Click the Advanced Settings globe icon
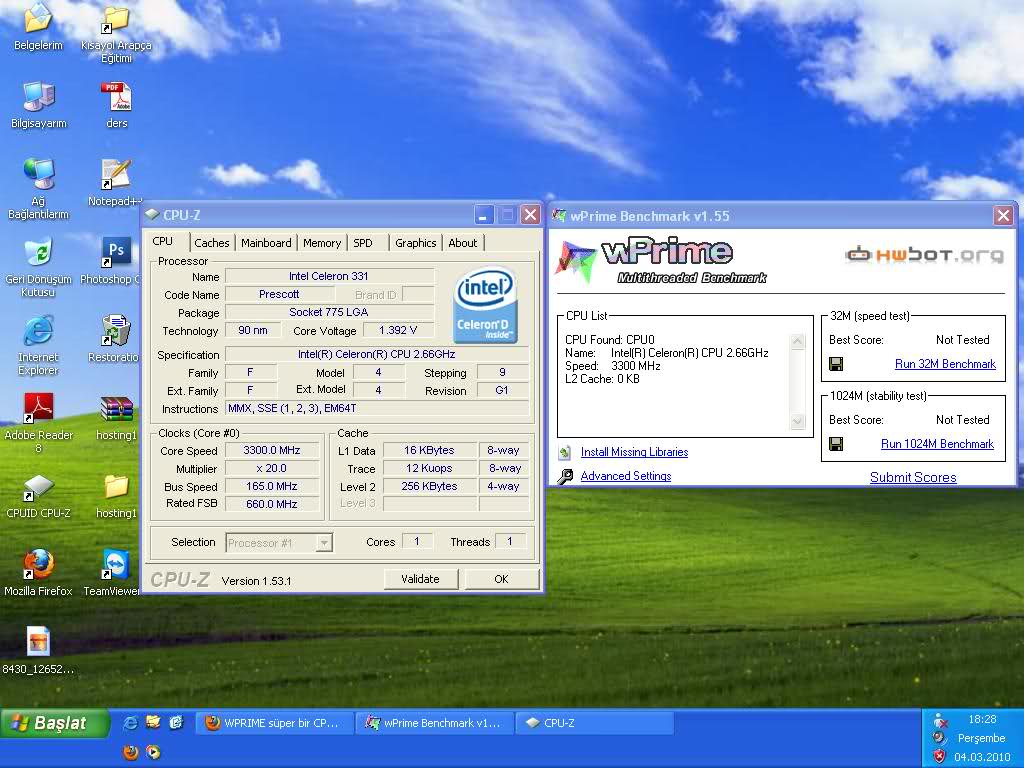Image resolution: width=1024 pixels, height=768 pixels. tap(567, 476)
